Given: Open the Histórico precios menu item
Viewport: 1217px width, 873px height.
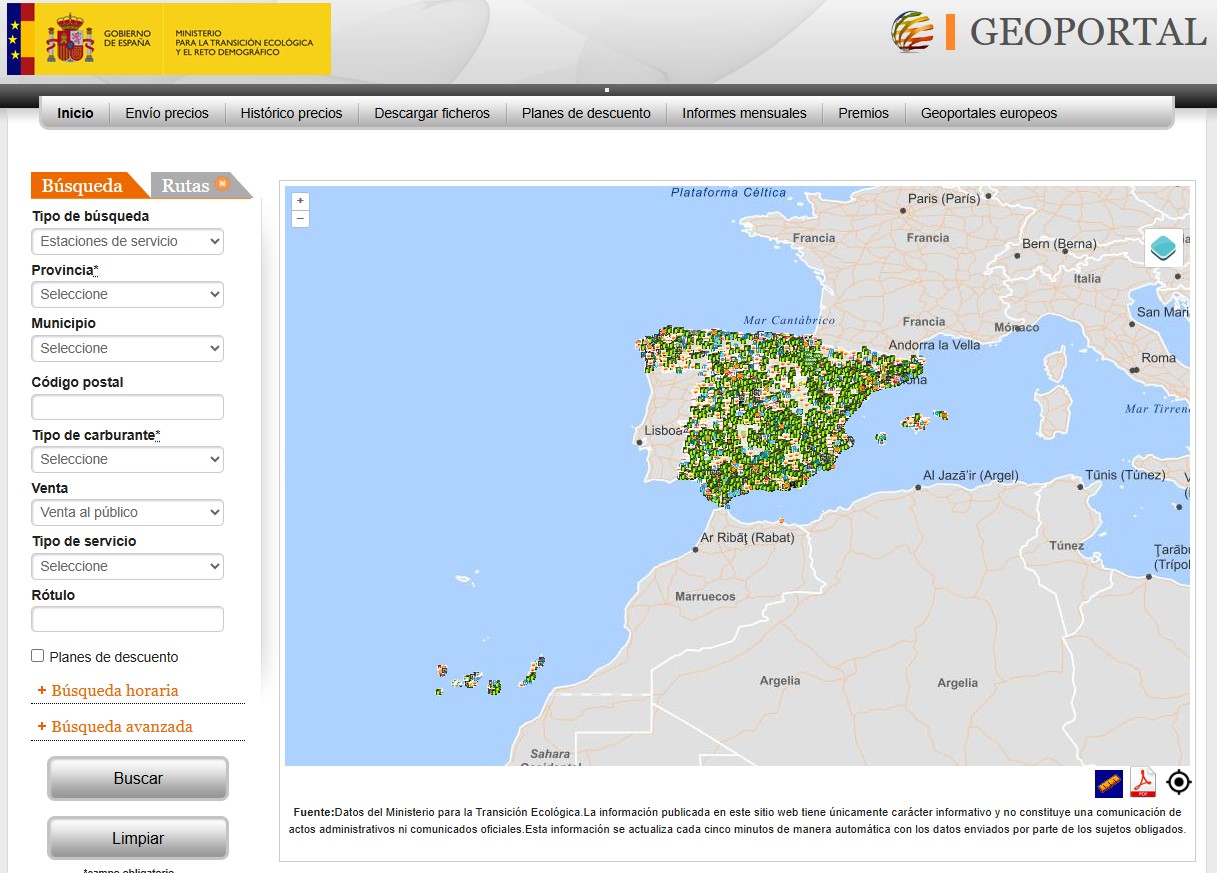Looking at the screenshot, I should (291, 113).
